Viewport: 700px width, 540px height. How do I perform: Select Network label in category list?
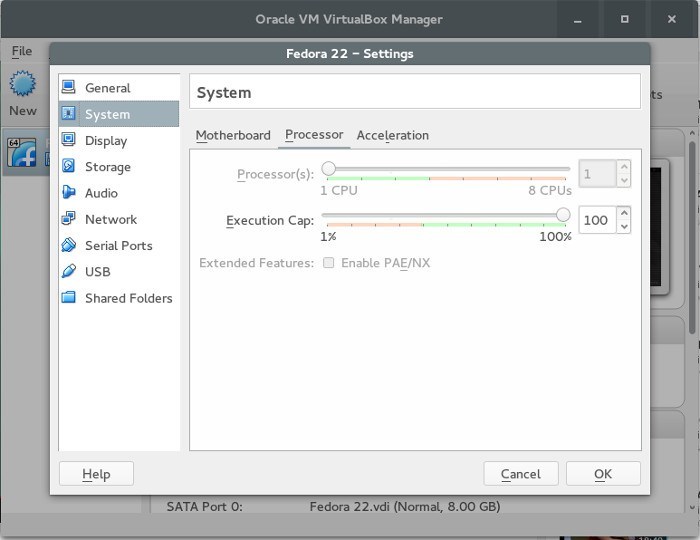pyautogui.click(x=111, y=220)
